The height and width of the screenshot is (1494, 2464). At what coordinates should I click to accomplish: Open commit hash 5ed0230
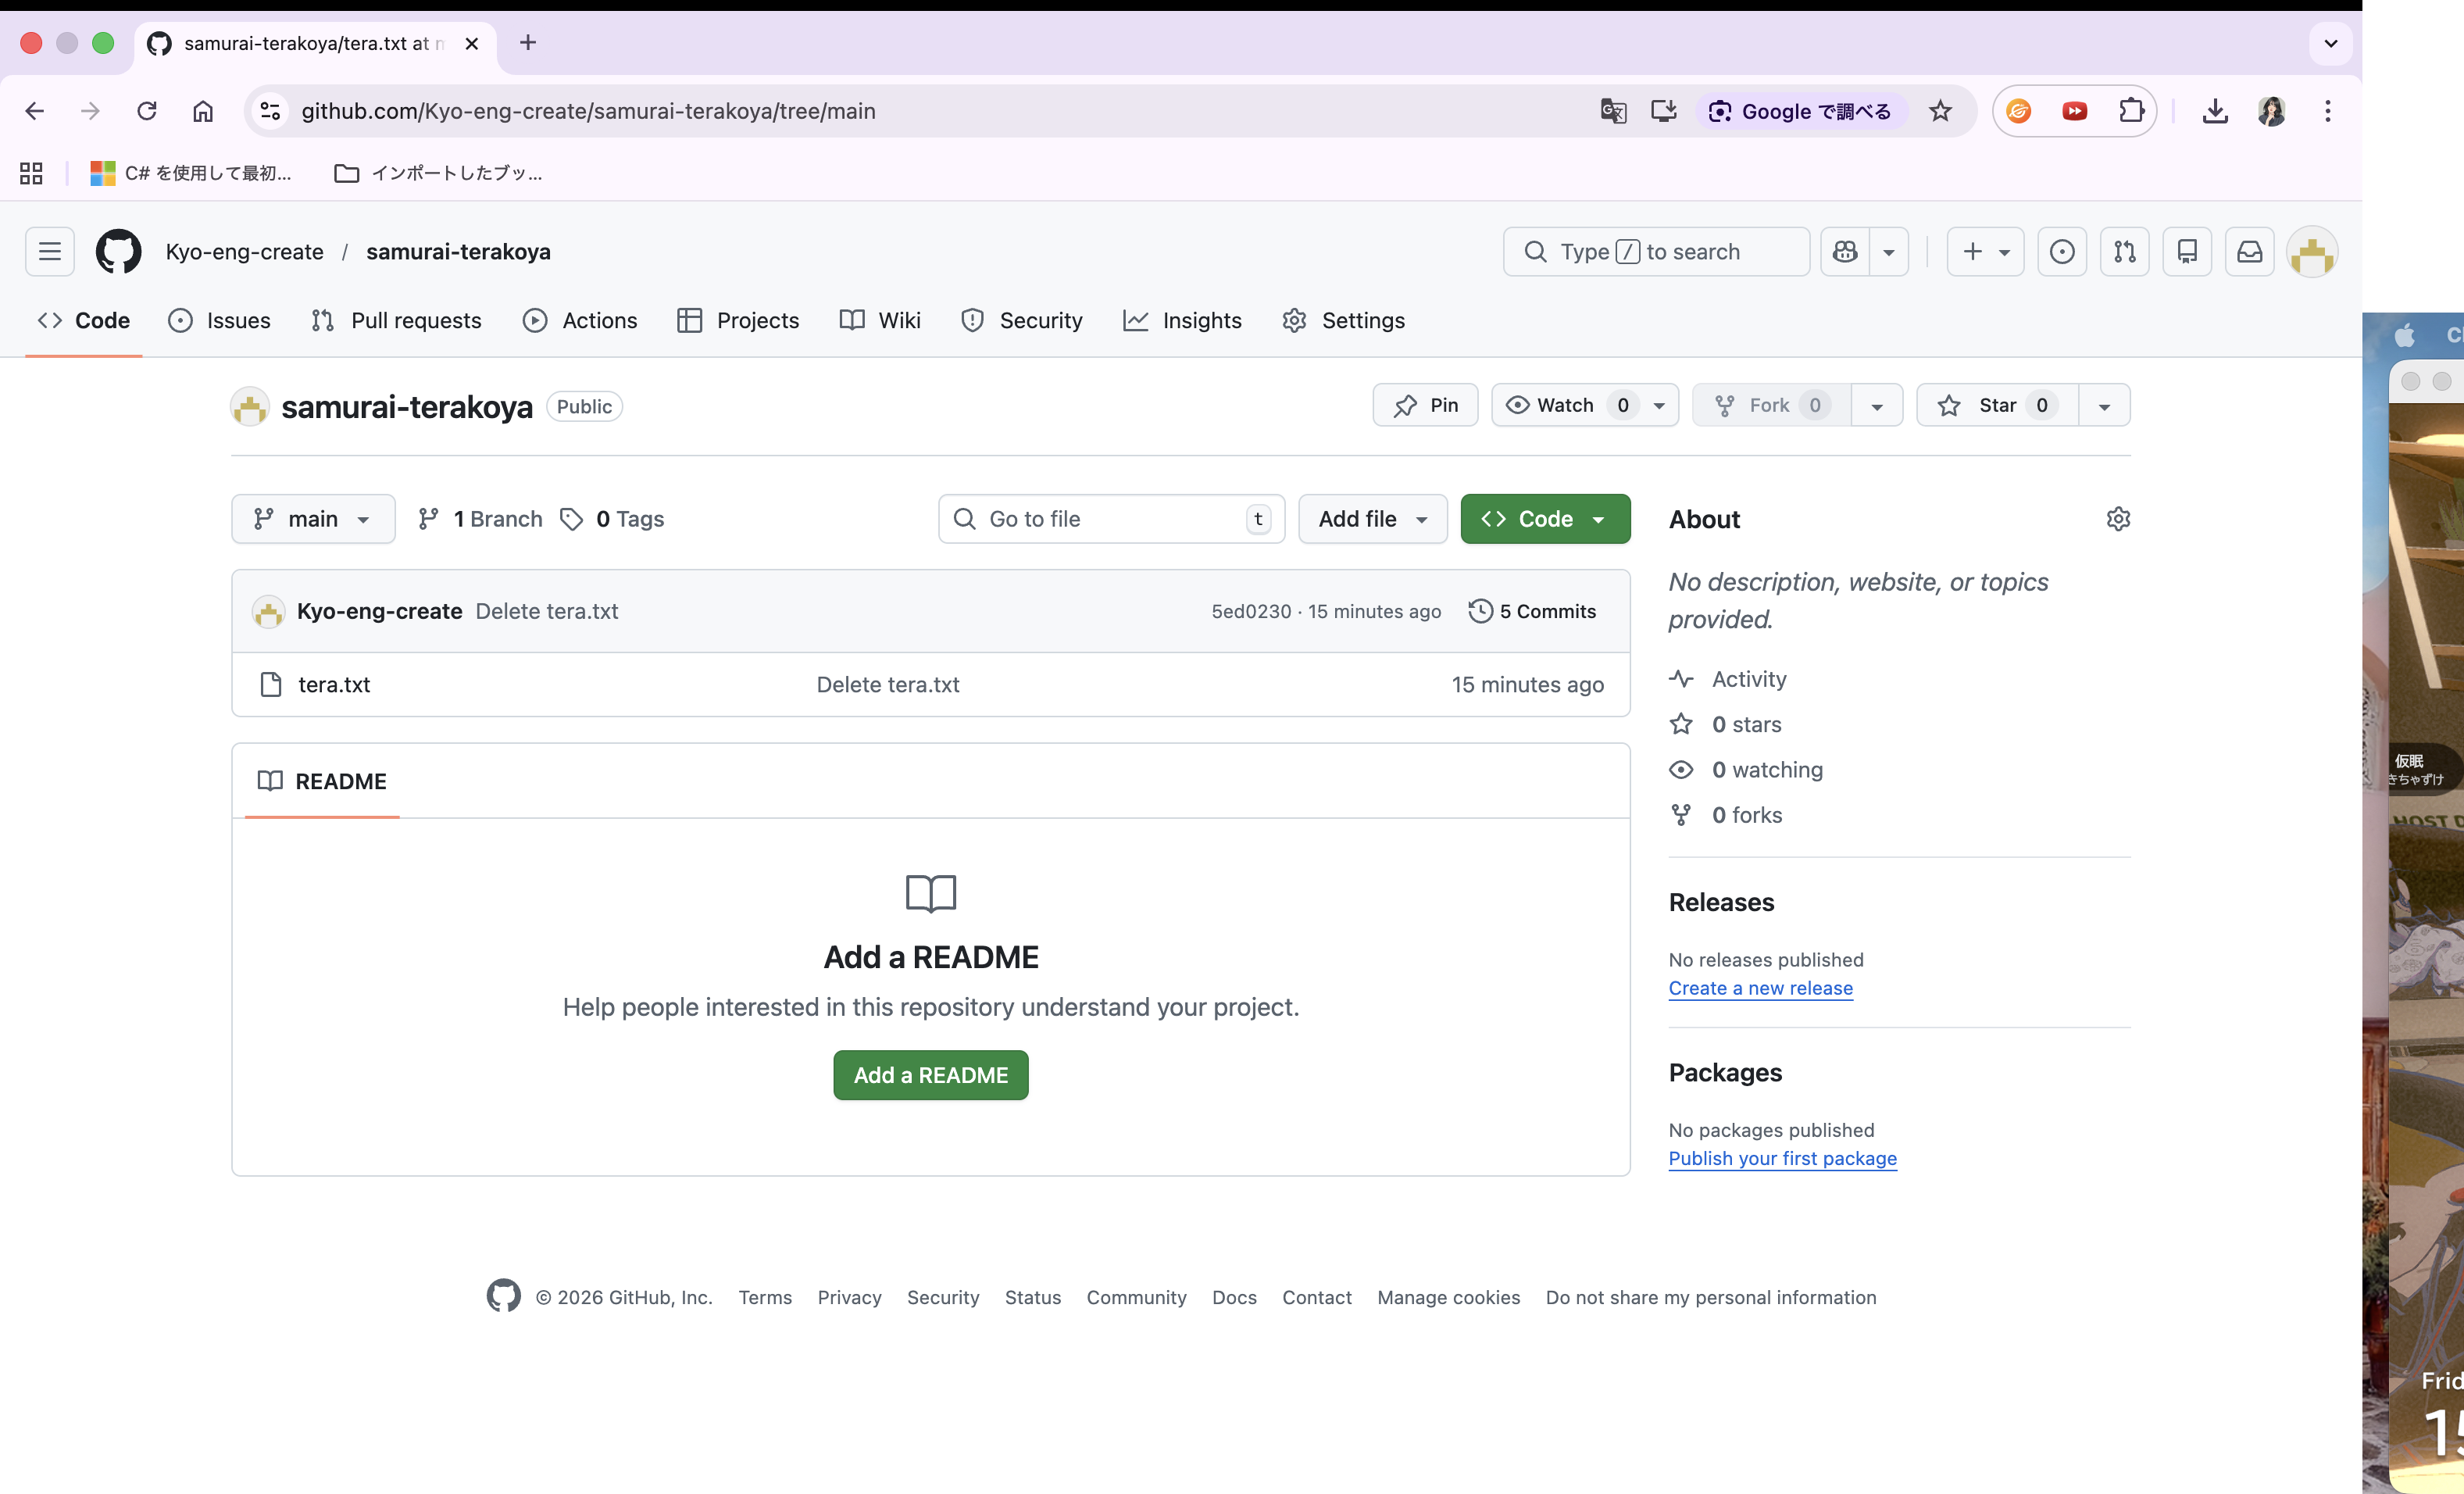point(1251,611)
